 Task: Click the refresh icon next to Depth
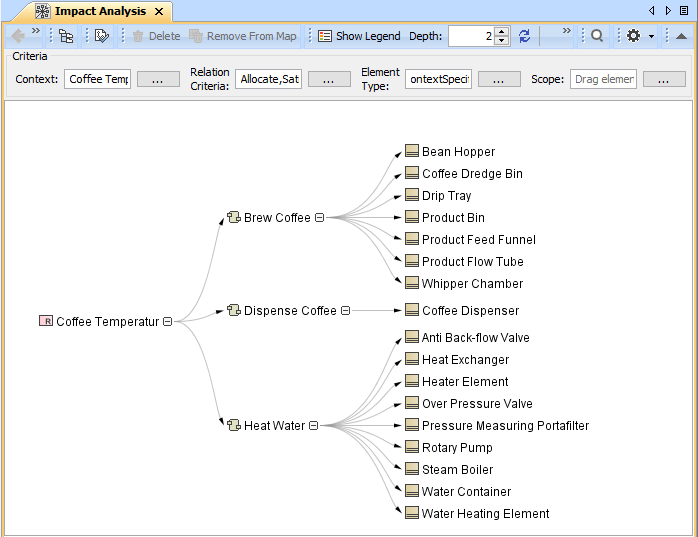point(524,36)
